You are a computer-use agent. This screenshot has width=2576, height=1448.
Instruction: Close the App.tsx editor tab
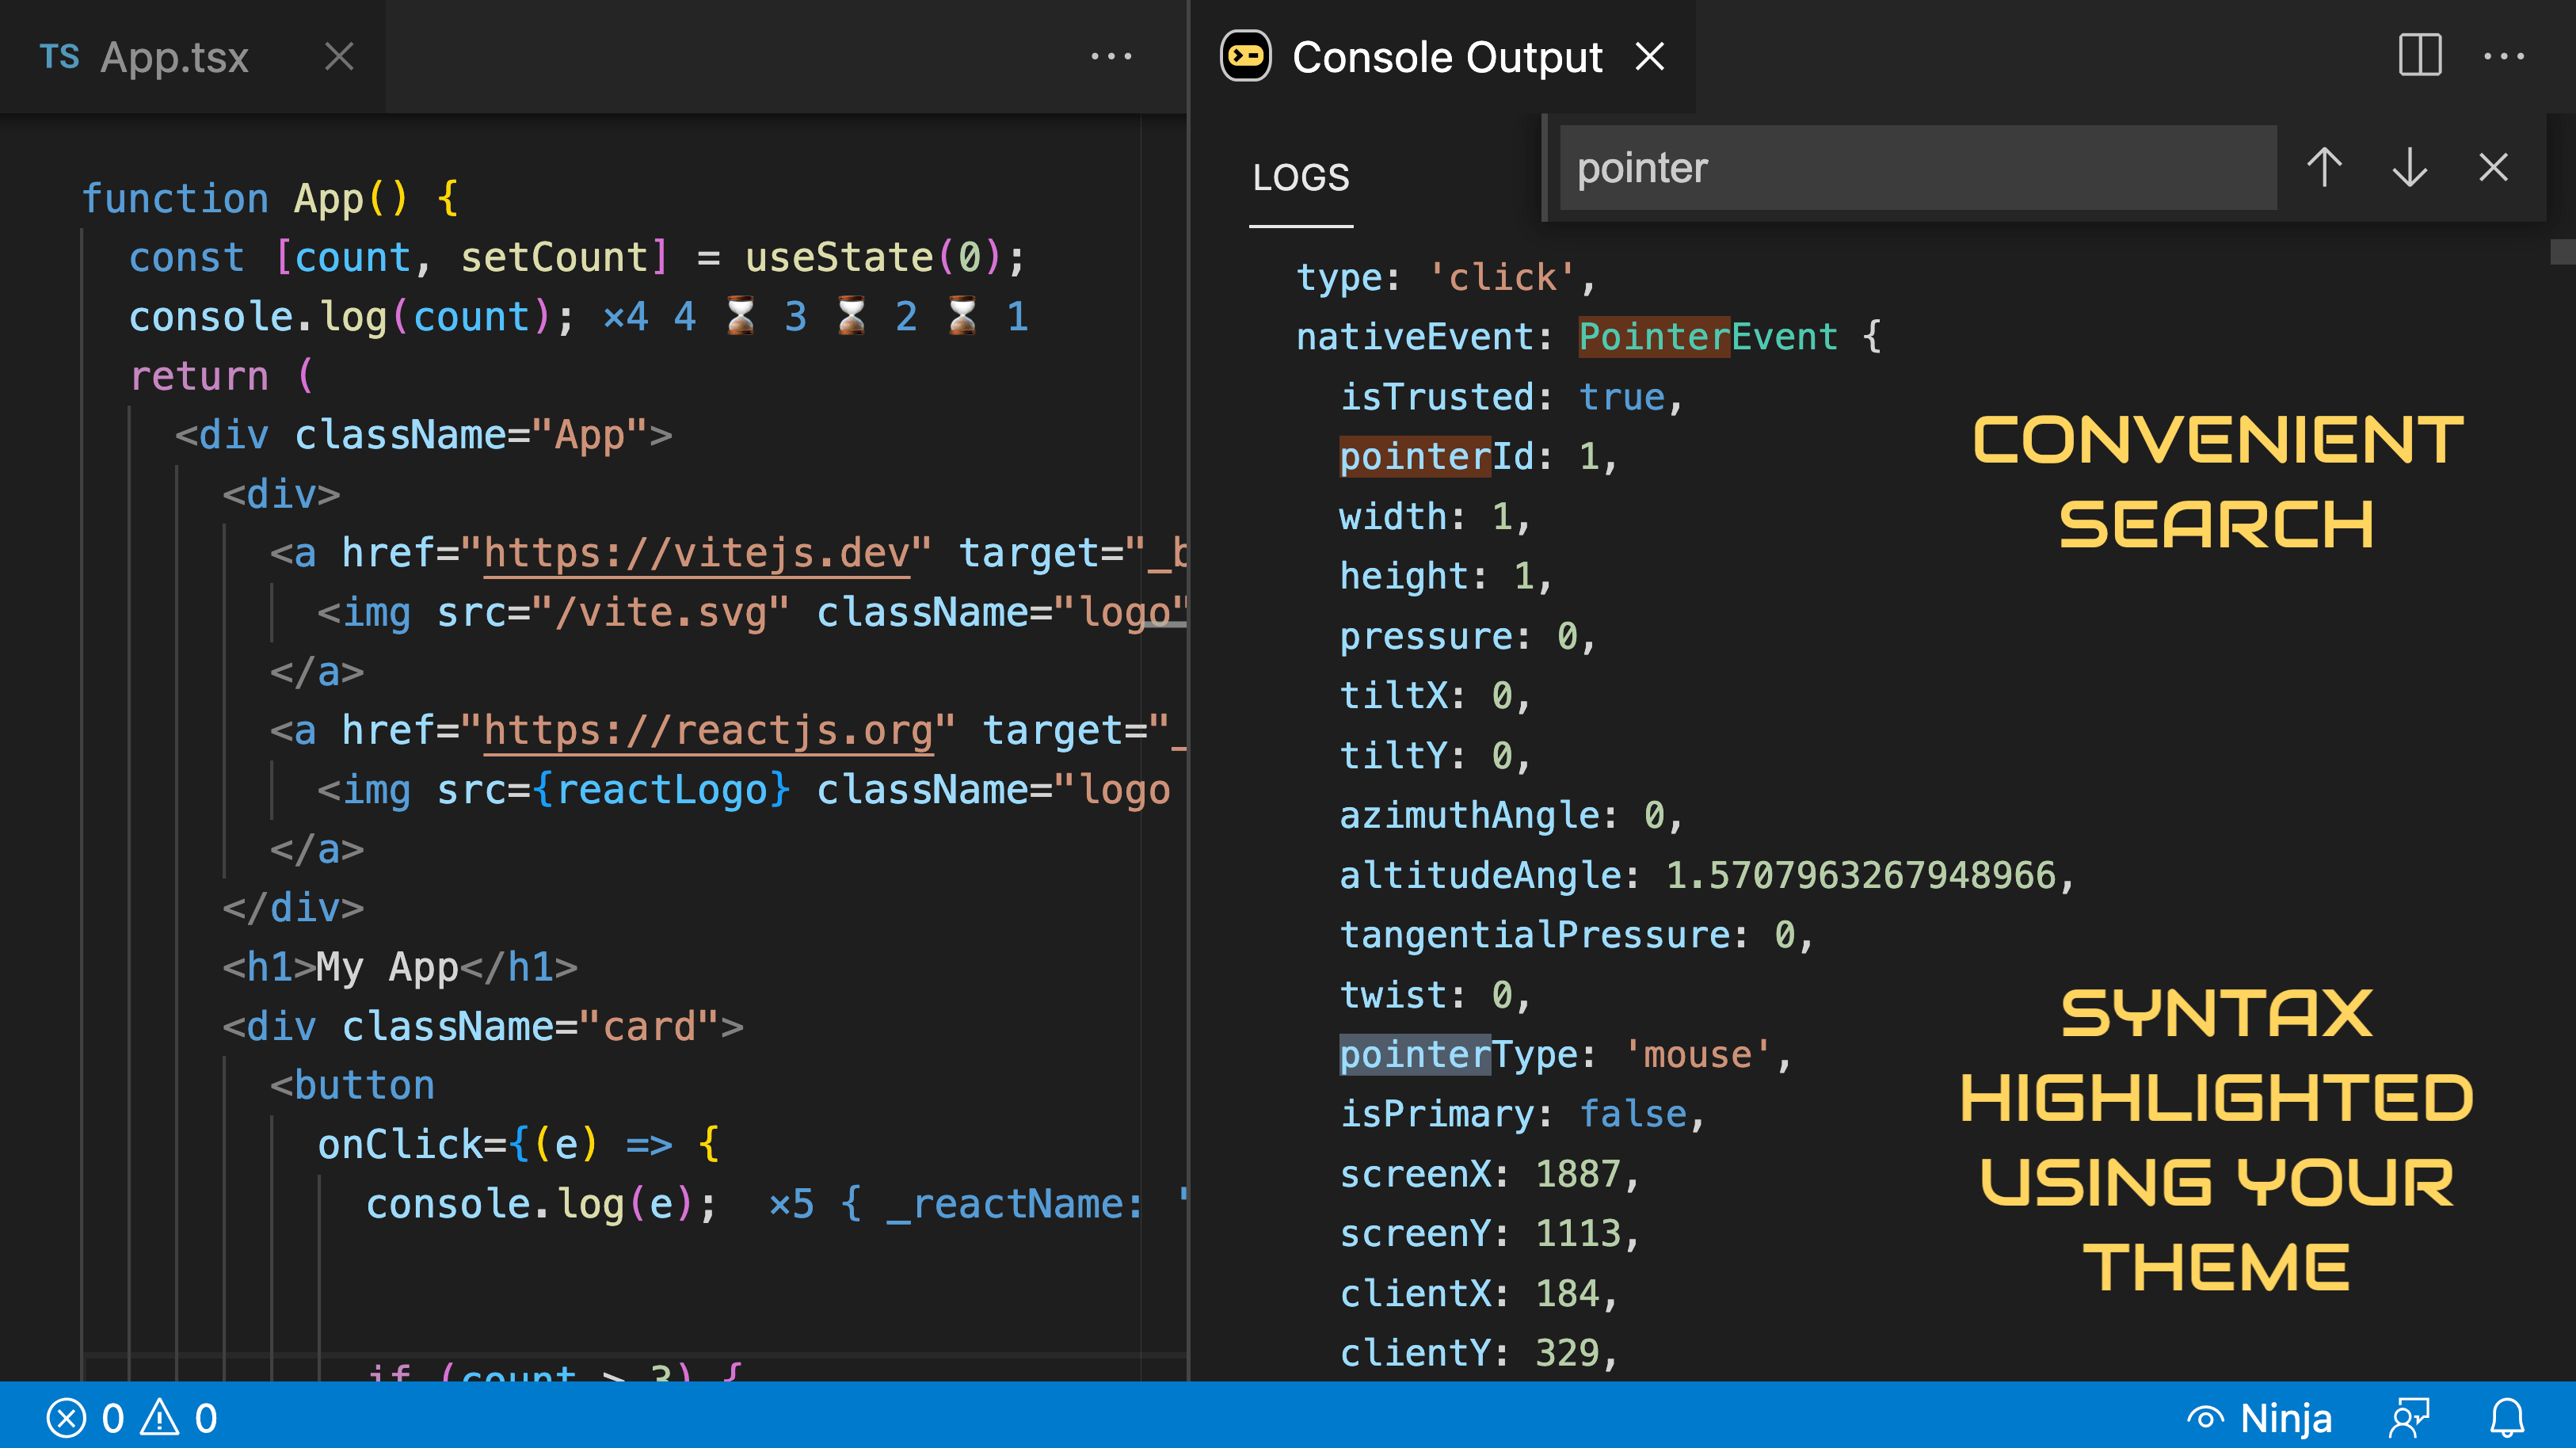coord(339,56)
